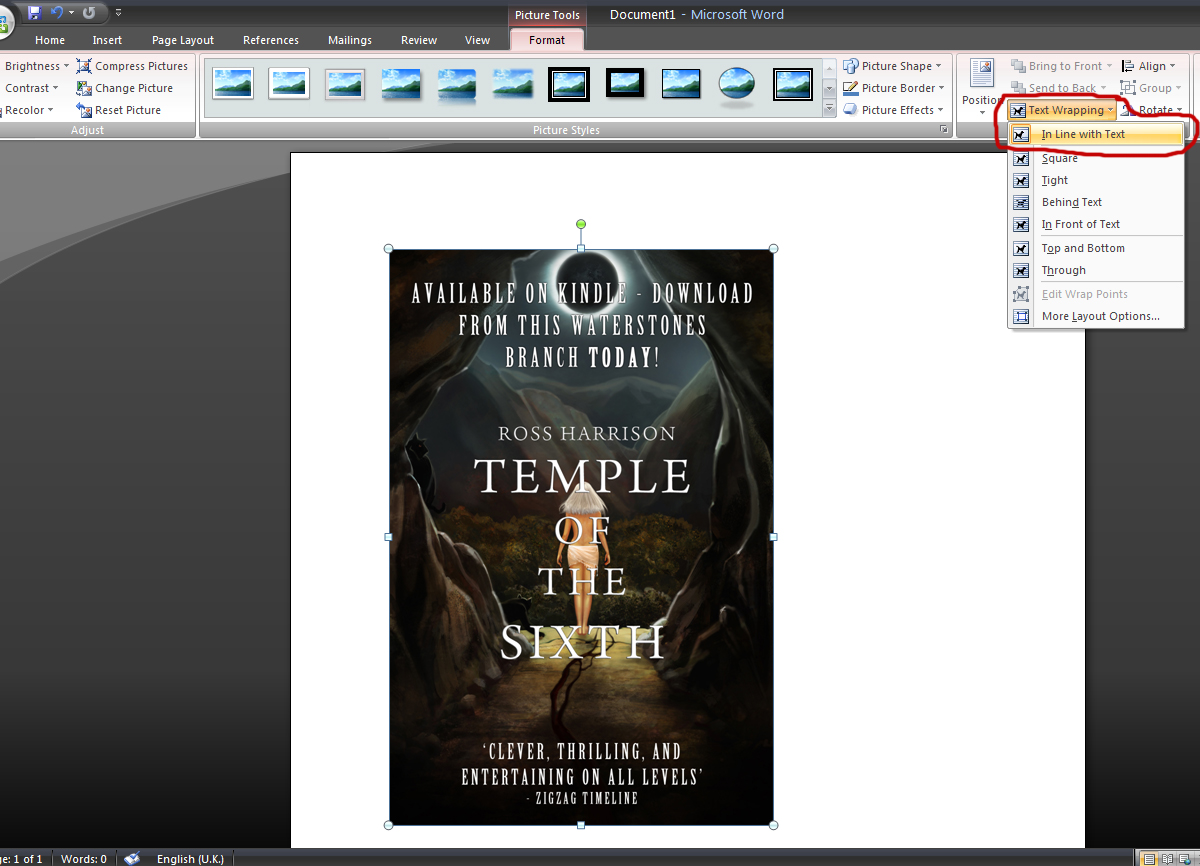Click the green rotation handle above picture
This screenshot has width=1200, height=866.
(x=581, y=224)
